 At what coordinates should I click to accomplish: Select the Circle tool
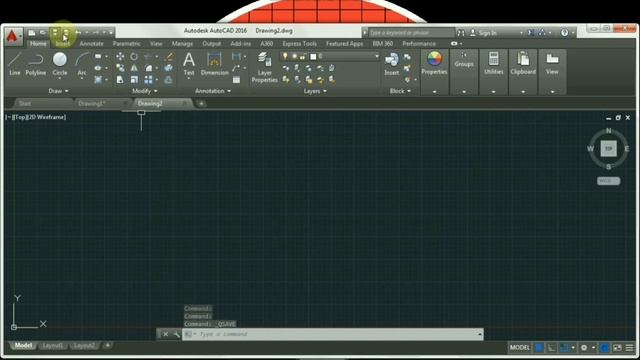(60, 63)
